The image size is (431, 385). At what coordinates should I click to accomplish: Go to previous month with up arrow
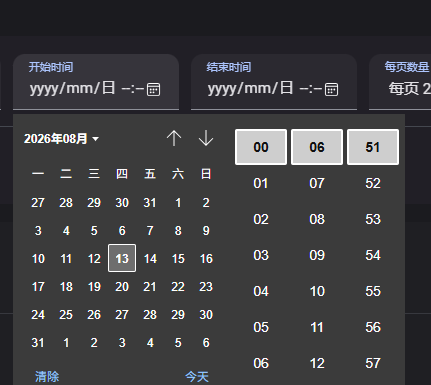[174, 138]
